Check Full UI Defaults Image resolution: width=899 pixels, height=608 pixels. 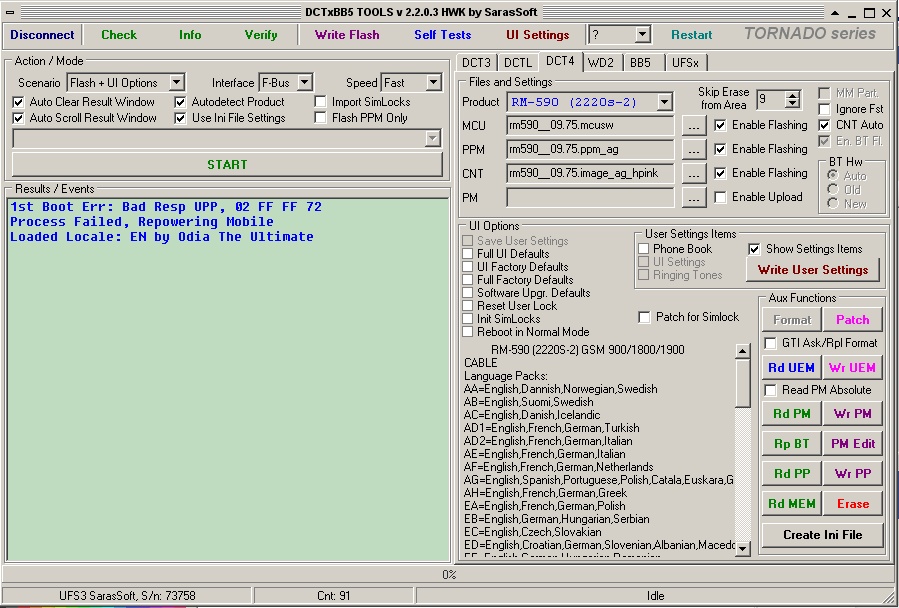pyautogui.click(x=468, y=254)
